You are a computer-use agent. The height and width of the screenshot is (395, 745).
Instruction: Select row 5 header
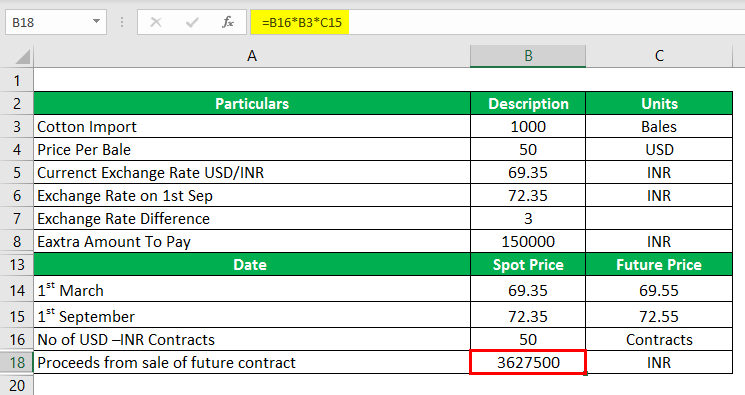click(x=17, y=172)
